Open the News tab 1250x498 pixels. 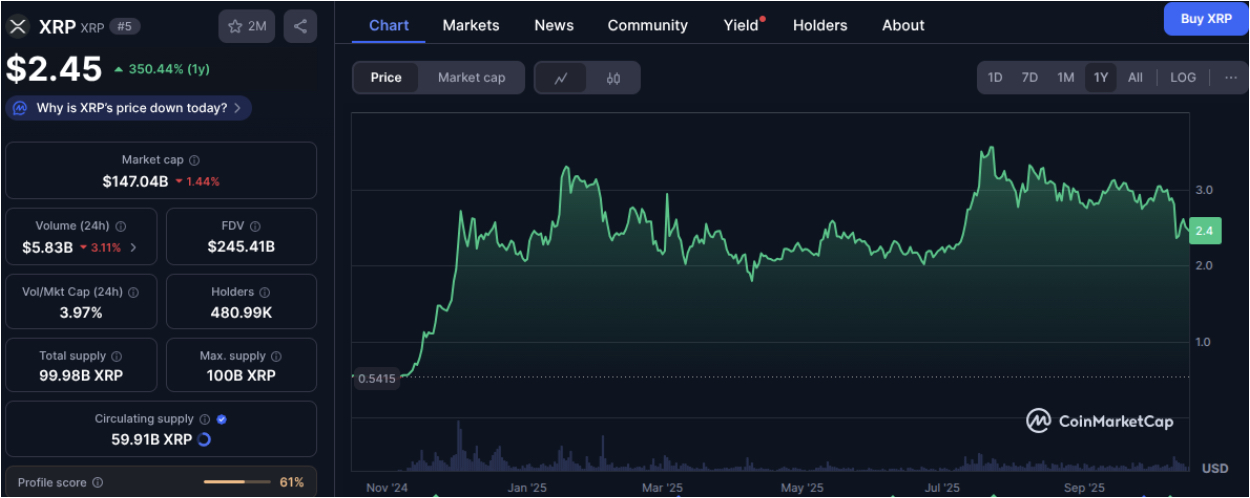click(554, 25)
